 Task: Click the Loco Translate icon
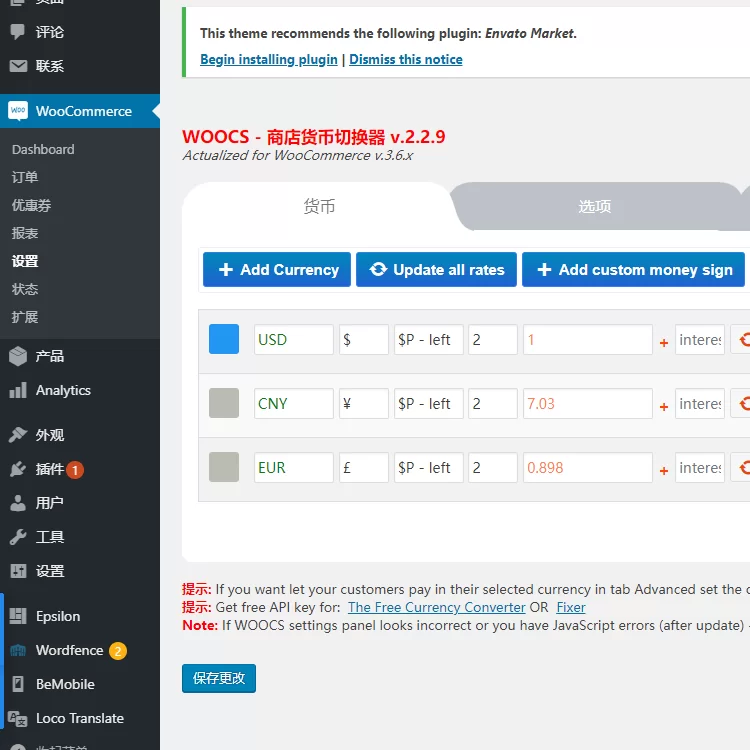point(18,718)
